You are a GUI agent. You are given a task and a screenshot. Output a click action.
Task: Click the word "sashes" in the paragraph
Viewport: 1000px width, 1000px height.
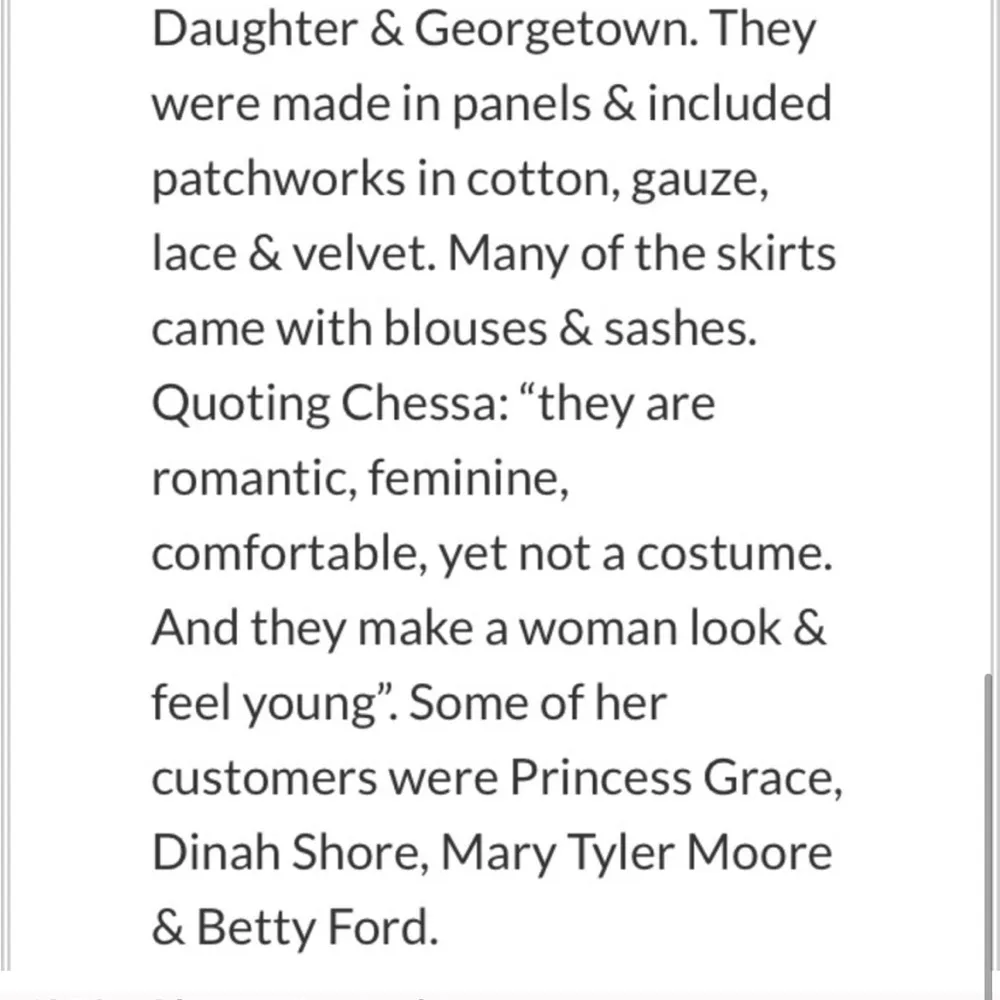click(x=677, y=329)
